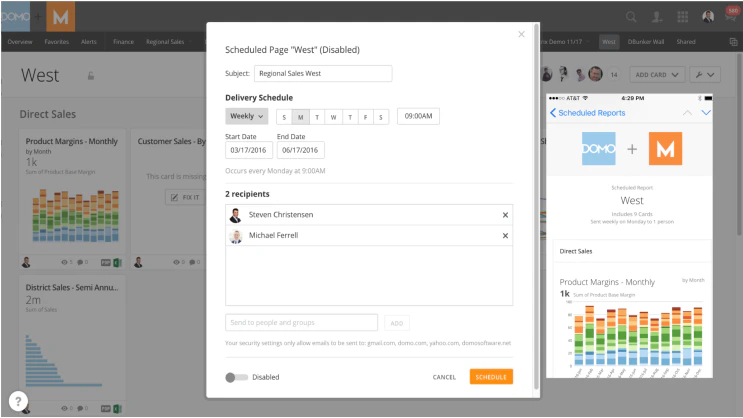Go to the Overview page tab
The image size is (743, 418).
click(20, 42)
